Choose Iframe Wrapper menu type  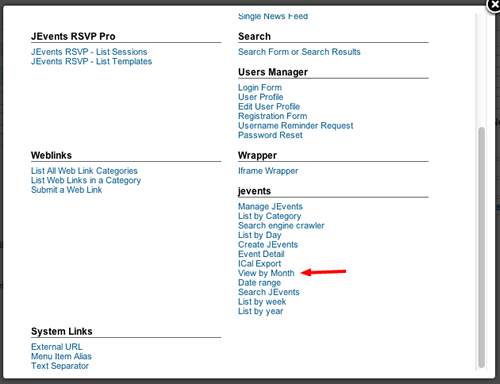point(268,171)
